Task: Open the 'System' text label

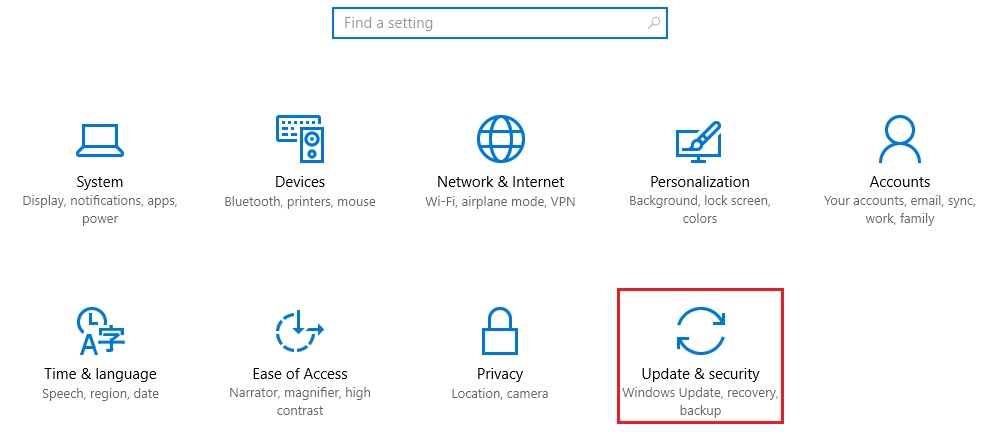Action: (x=100, y=182)
